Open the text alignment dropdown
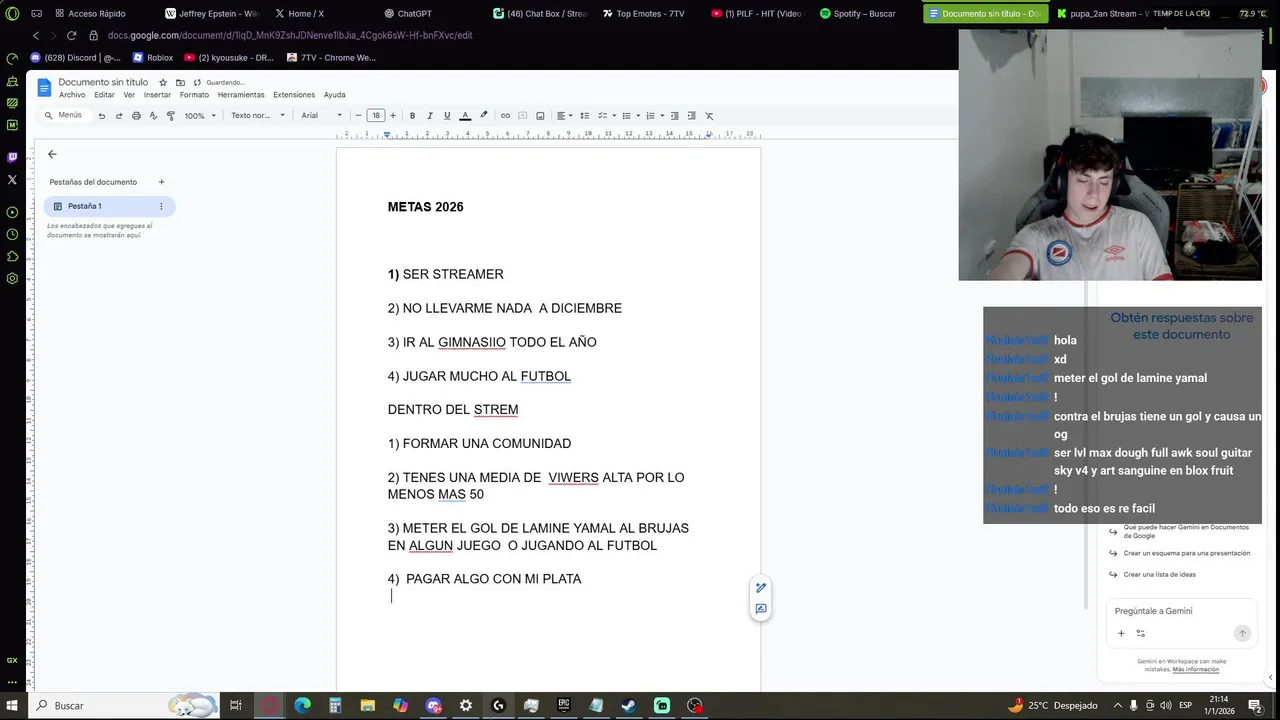The width and height of the screenshot is (1280, 720). [564, 116]
